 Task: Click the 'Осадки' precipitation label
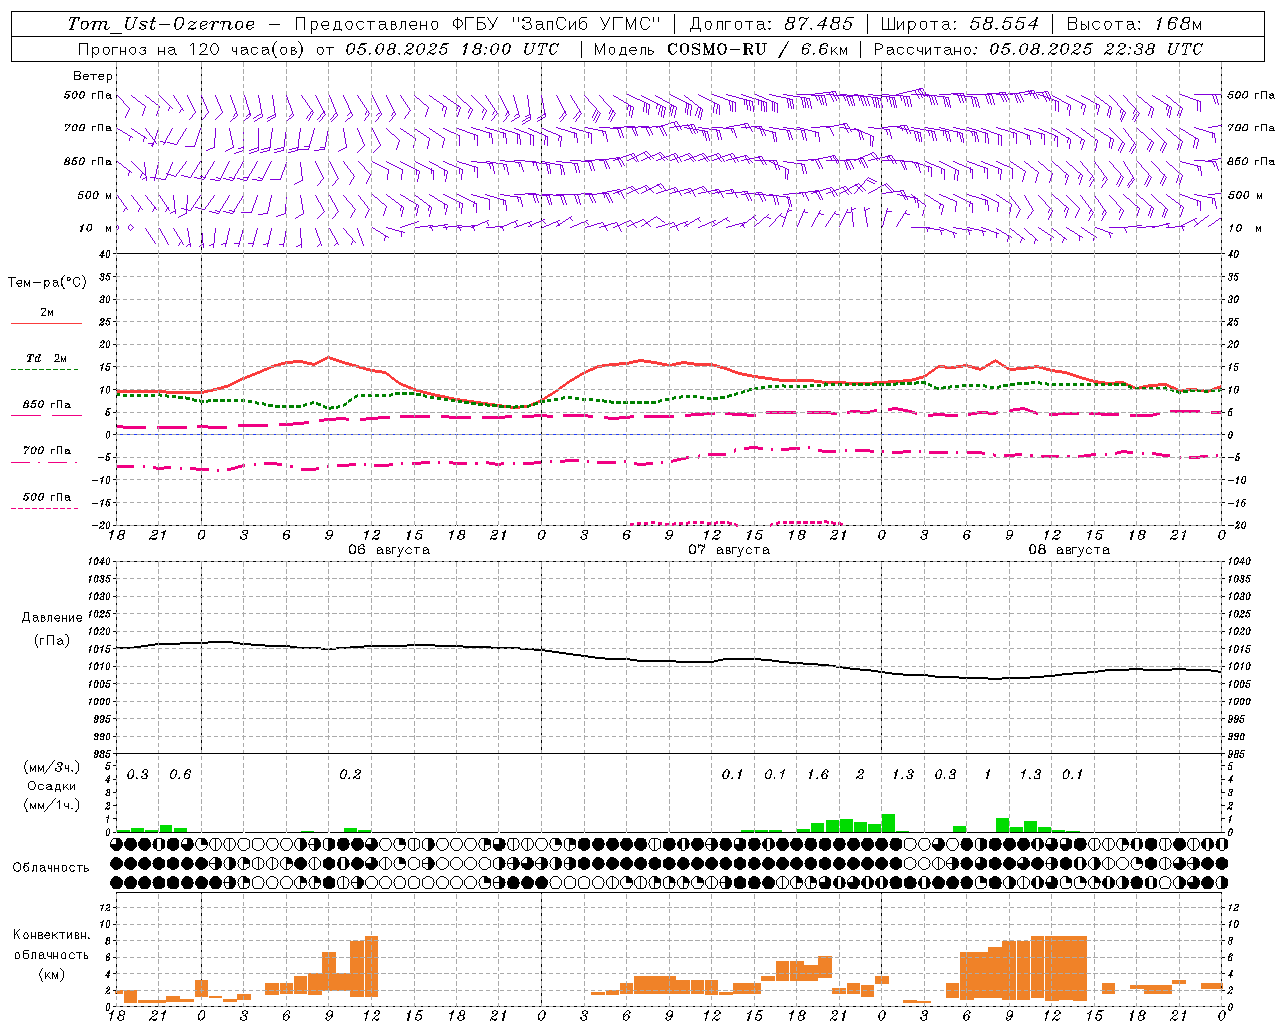(52, 786)
